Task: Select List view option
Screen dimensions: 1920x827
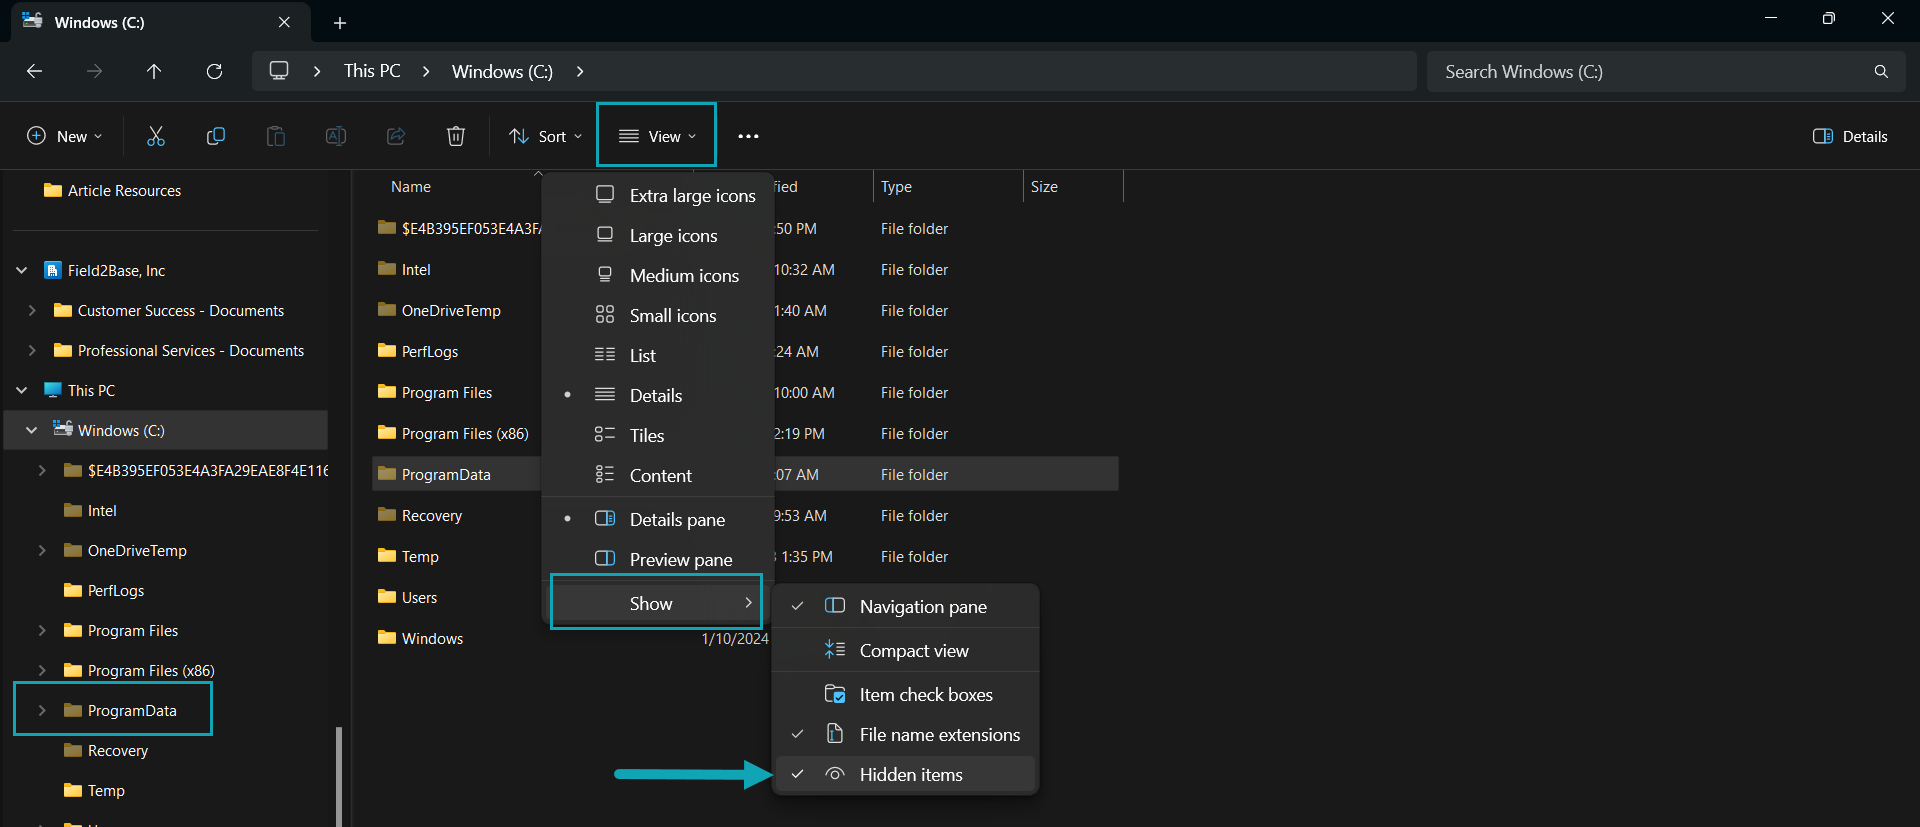Action: tap(659, 355)
